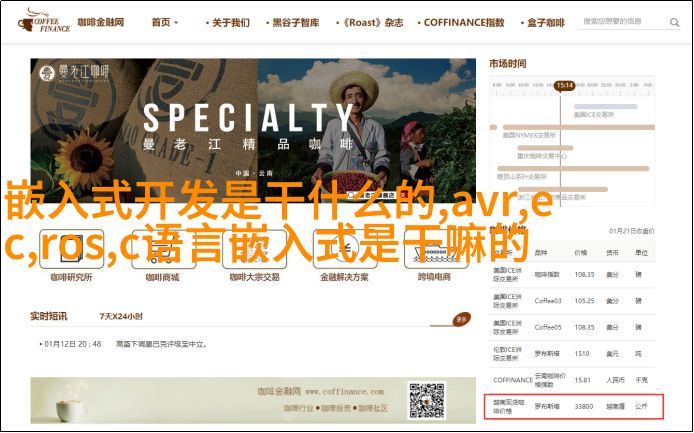This screenshot has width=694, height=433.
Task: Click the brown 更多 leaf button
Action: click(461, 319)
